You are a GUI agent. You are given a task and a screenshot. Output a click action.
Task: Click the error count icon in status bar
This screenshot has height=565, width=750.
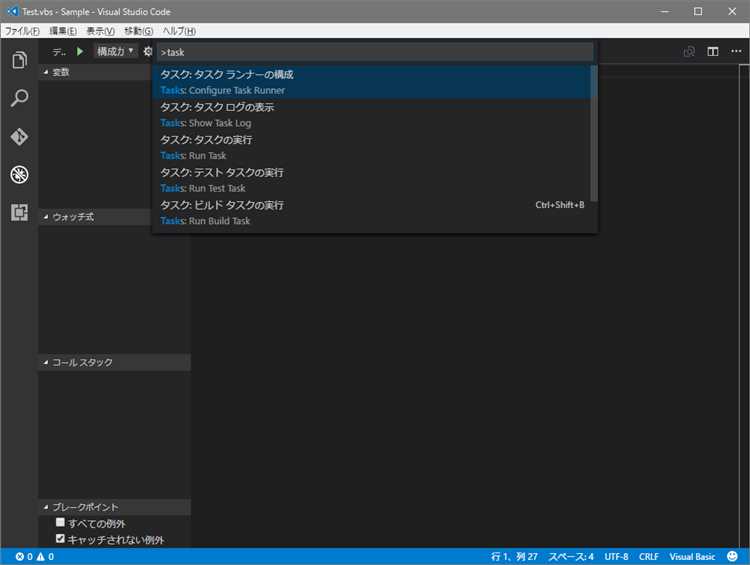click(20, 556)
